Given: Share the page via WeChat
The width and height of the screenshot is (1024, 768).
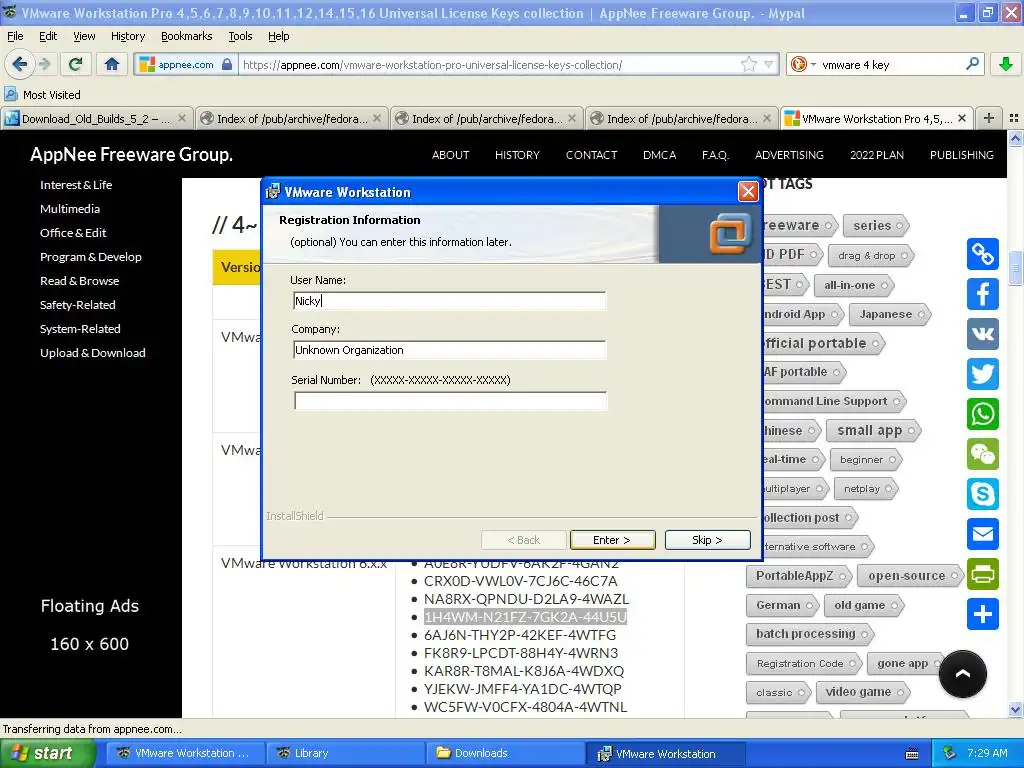Looking at the screenshot, I should 982,454.
